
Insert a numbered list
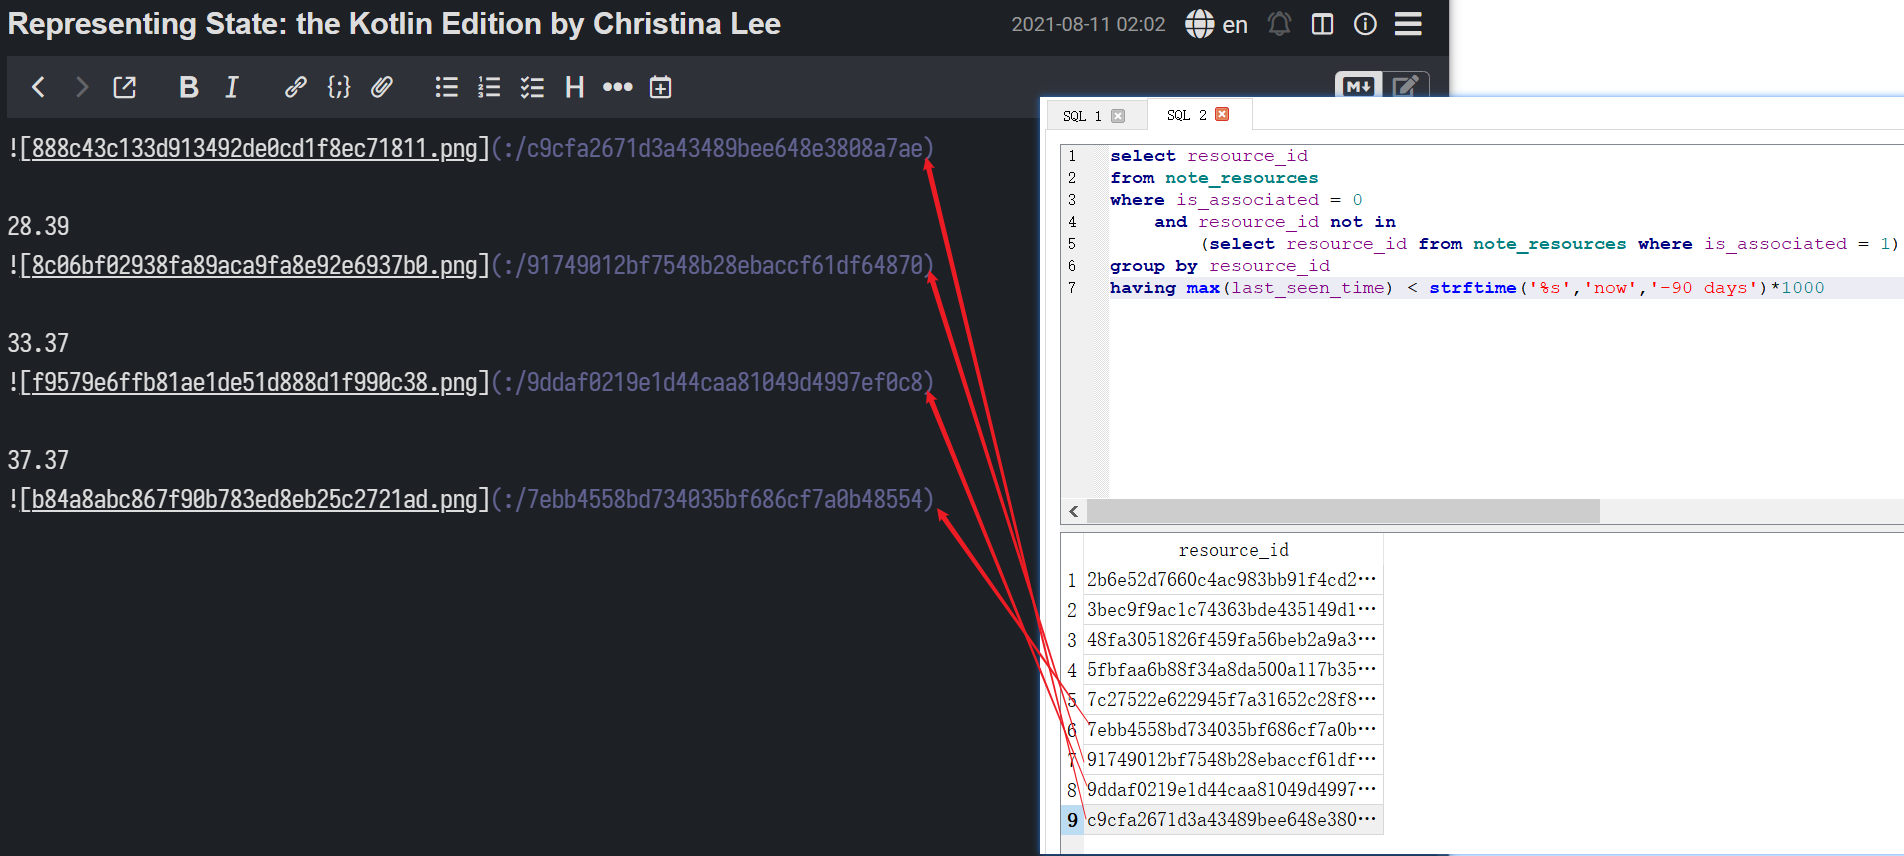[489, 87]
